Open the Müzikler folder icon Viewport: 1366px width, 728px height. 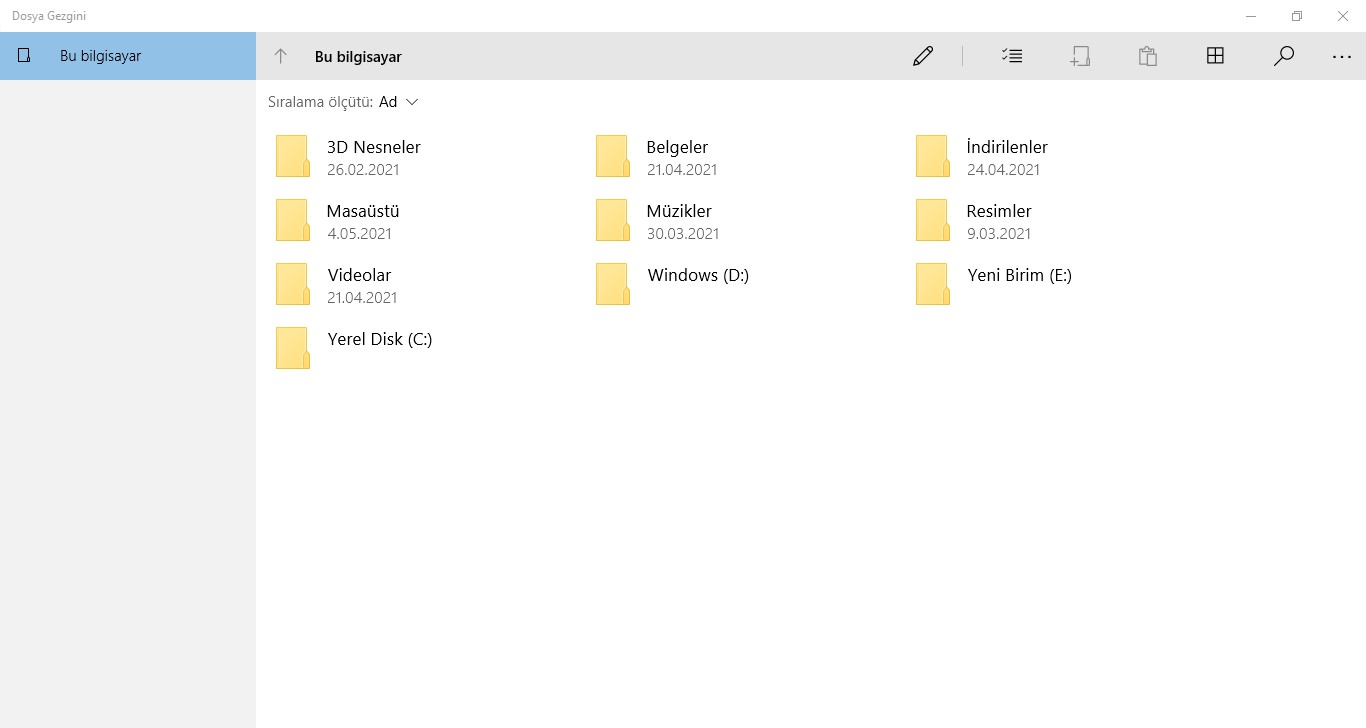click(613, 220)
